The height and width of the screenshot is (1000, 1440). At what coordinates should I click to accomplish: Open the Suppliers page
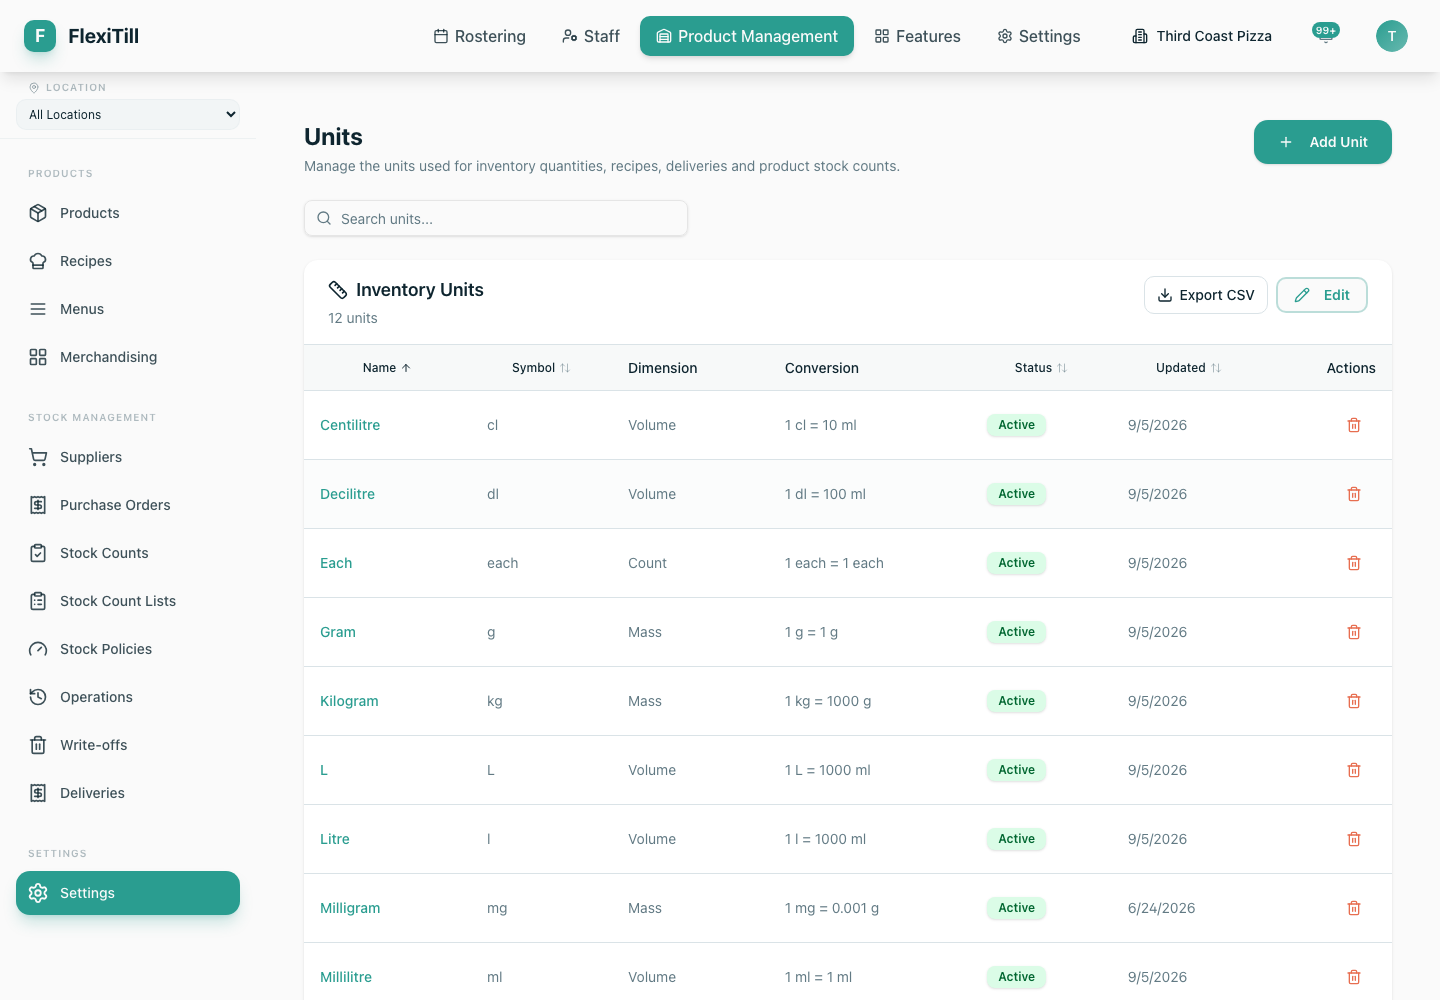128,457
